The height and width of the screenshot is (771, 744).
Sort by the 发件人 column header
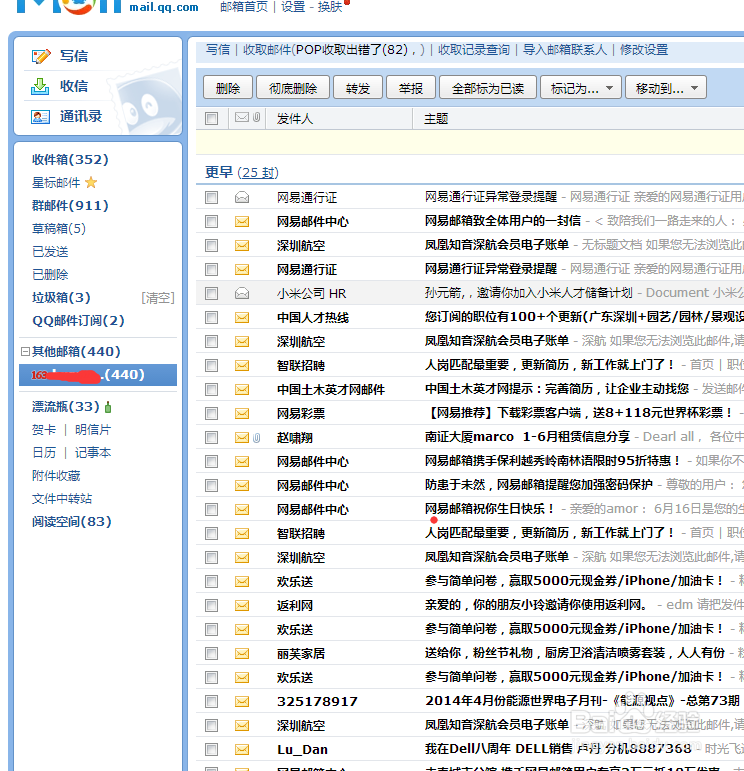[x=295, y=119]
